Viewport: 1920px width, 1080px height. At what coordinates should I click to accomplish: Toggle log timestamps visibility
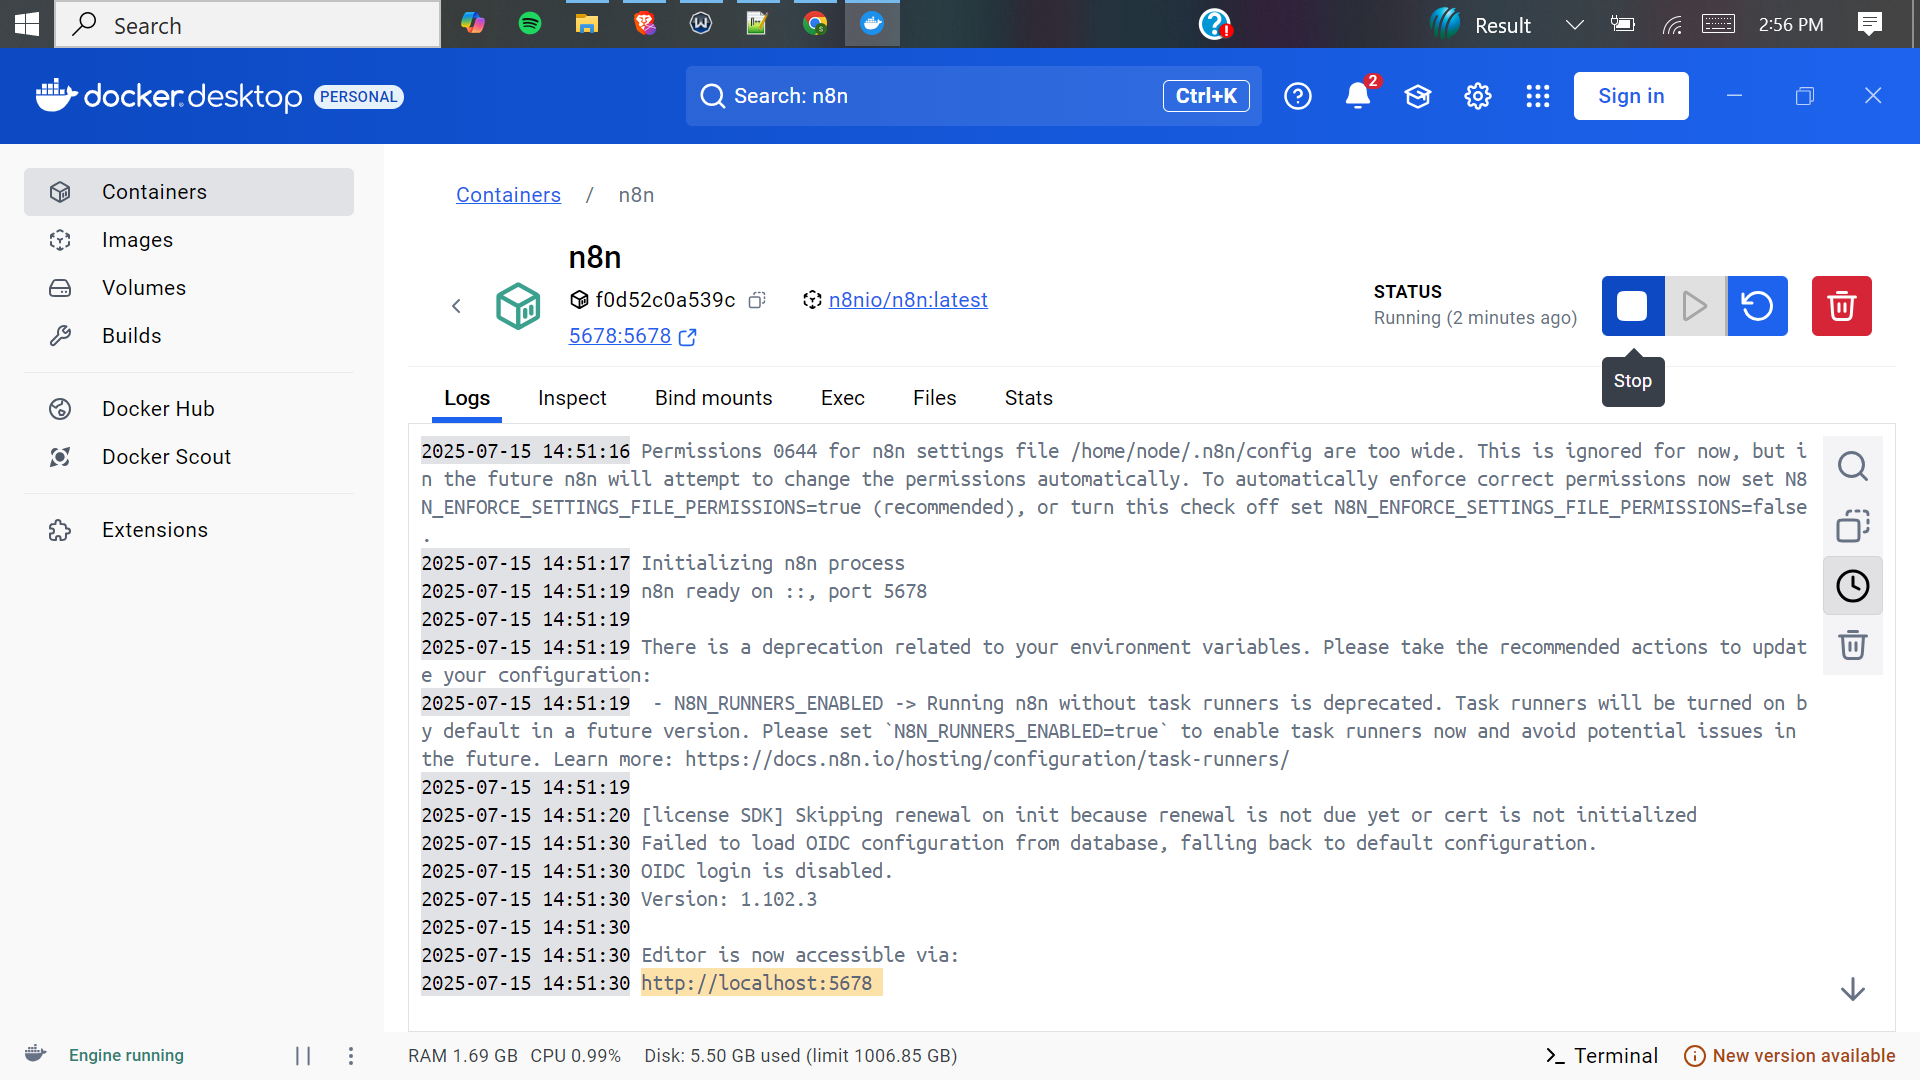(1853, 586)
